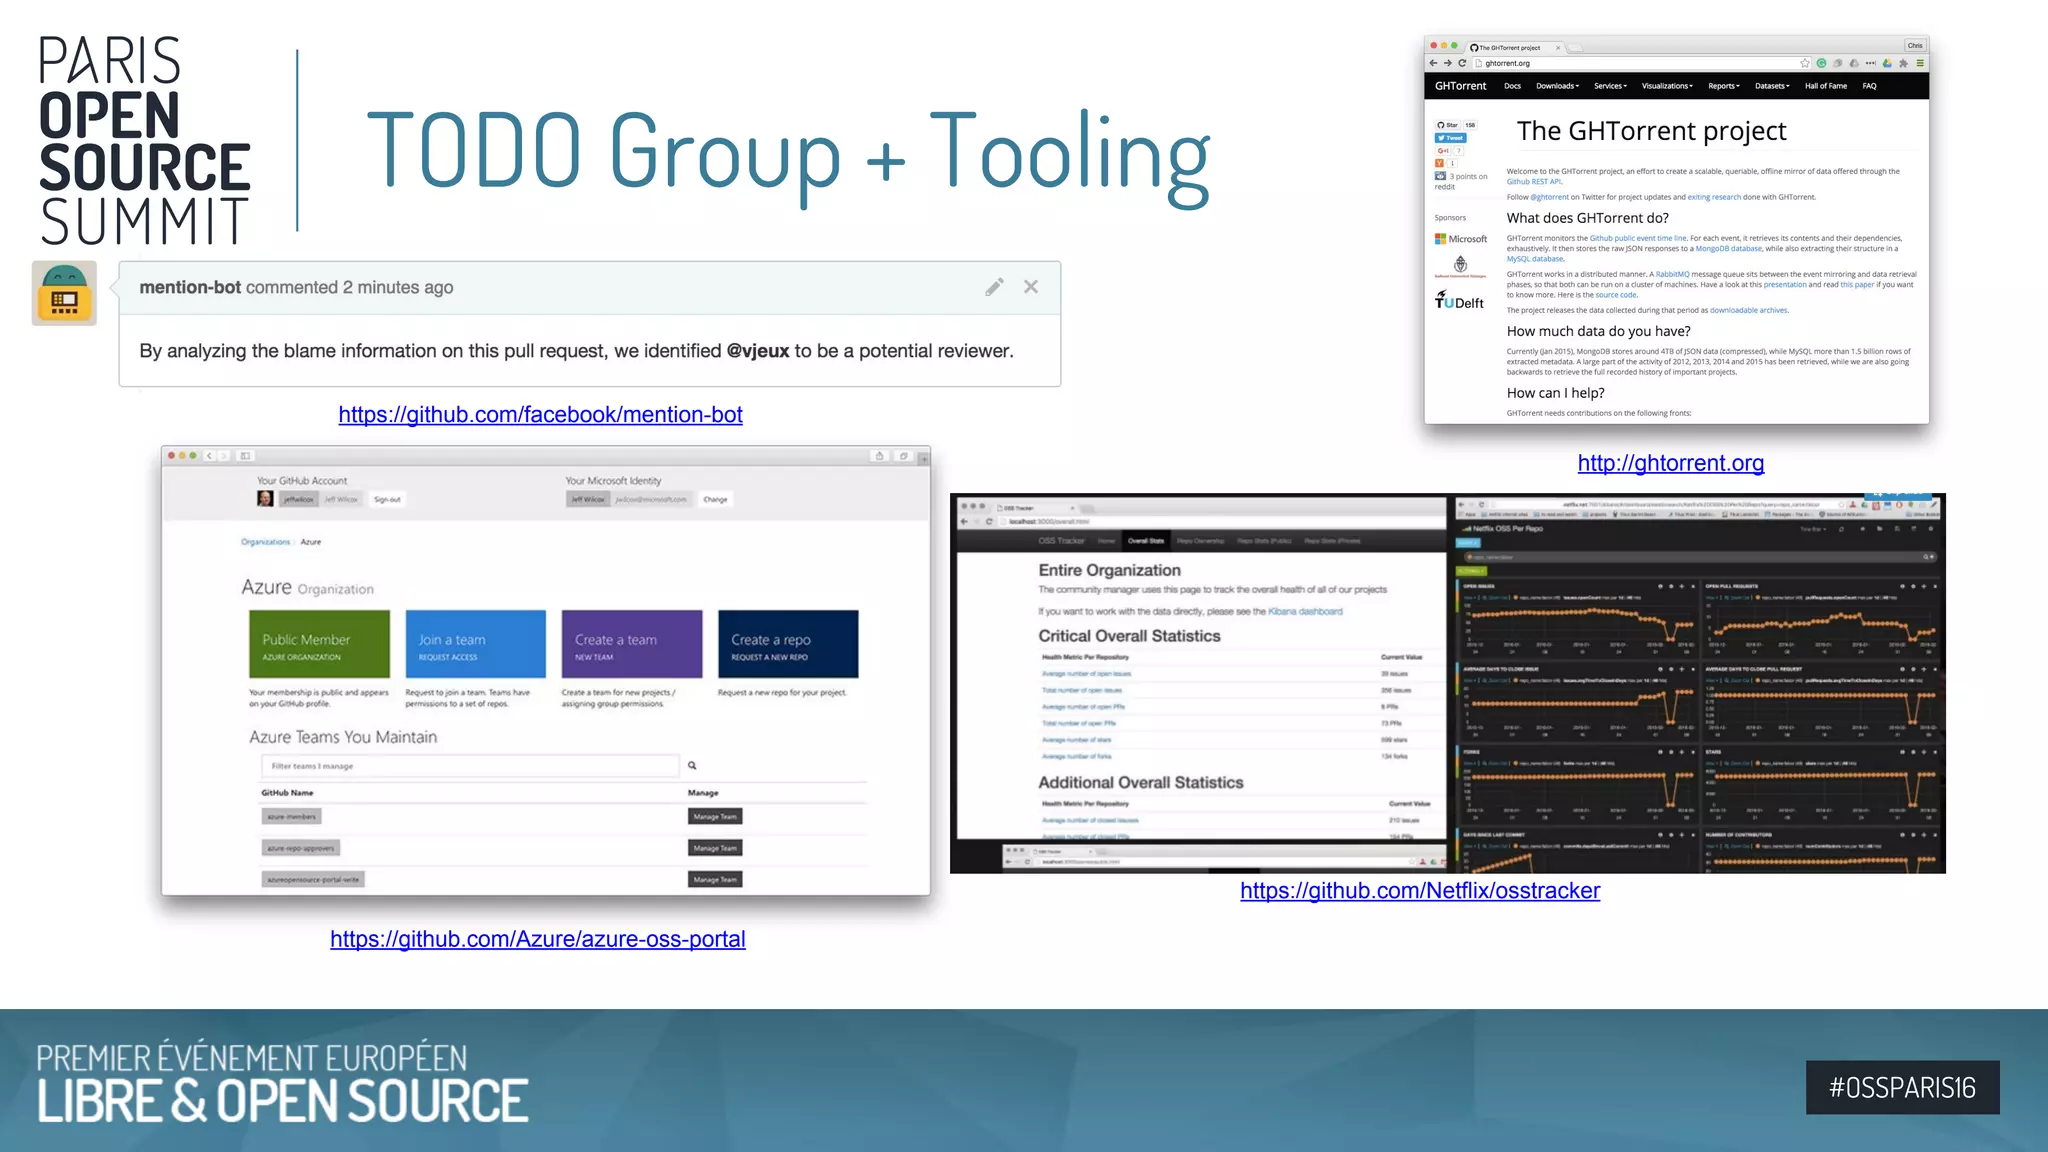Open the Datasets dropdown in GHTorrent navbar
2048x1152 pixels.
pos(1772,86)
